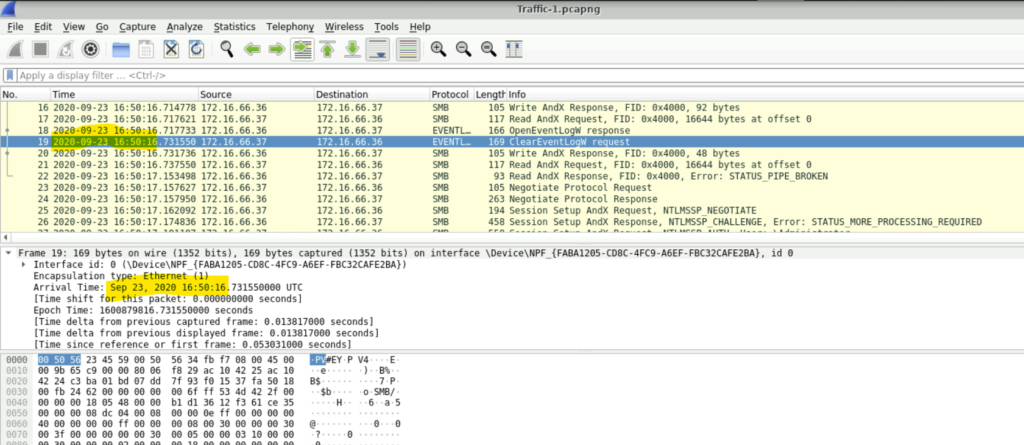
Task: Close the capture file with X icon
Action: click(171, 49)
